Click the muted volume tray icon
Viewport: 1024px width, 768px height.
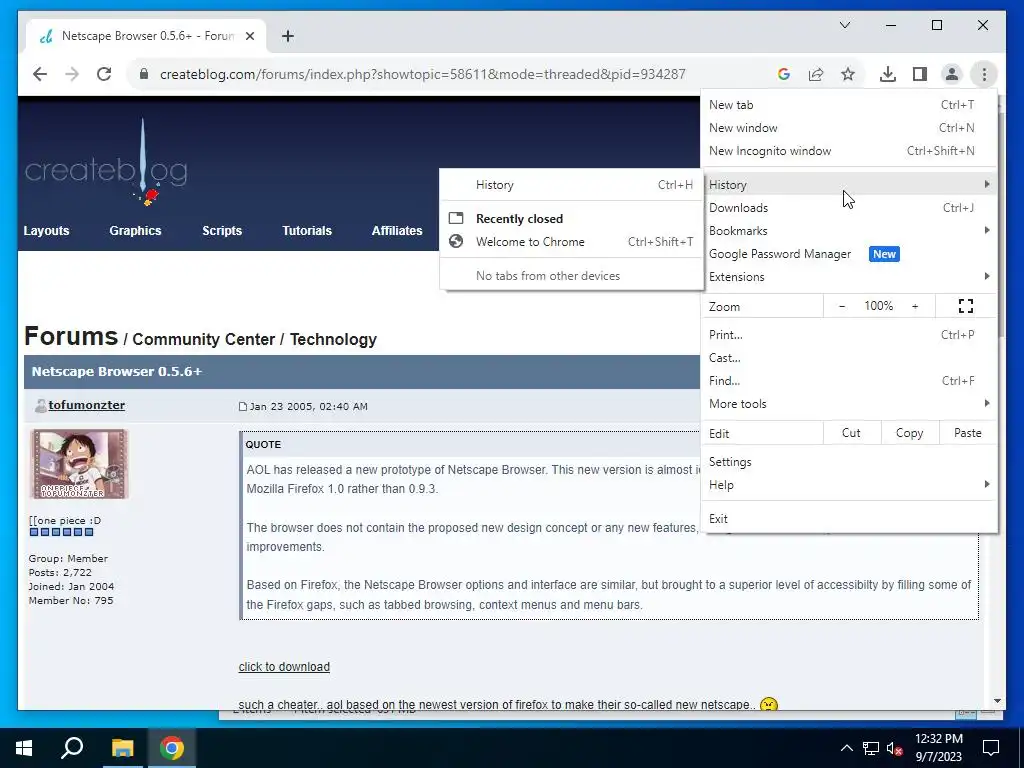pos(894,748)
